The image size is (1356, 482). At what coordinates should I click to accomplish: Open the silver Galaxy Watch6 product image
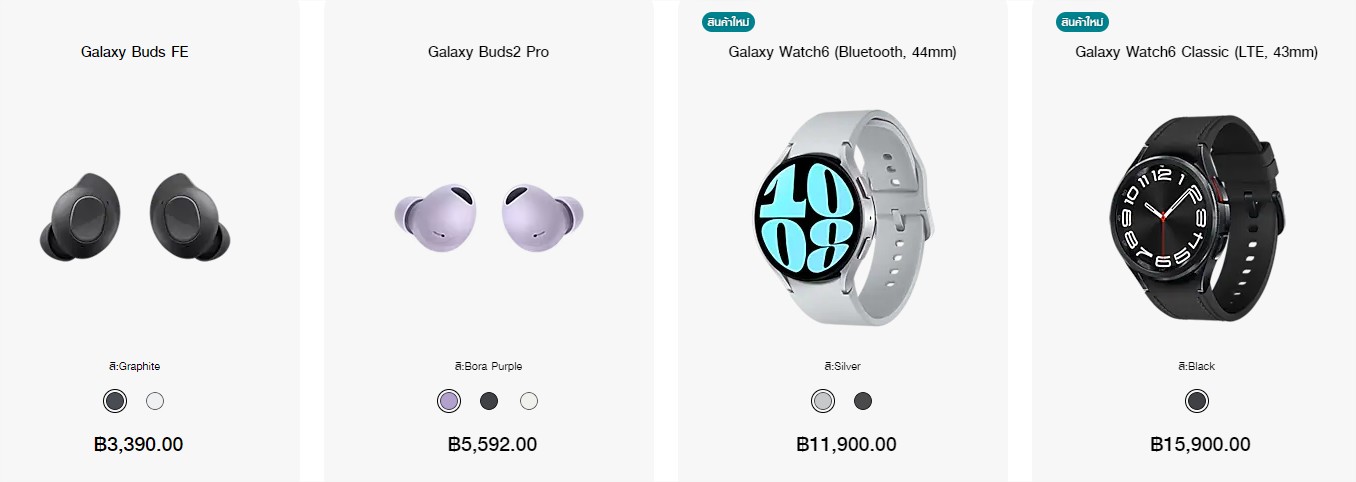click(843, 216)
